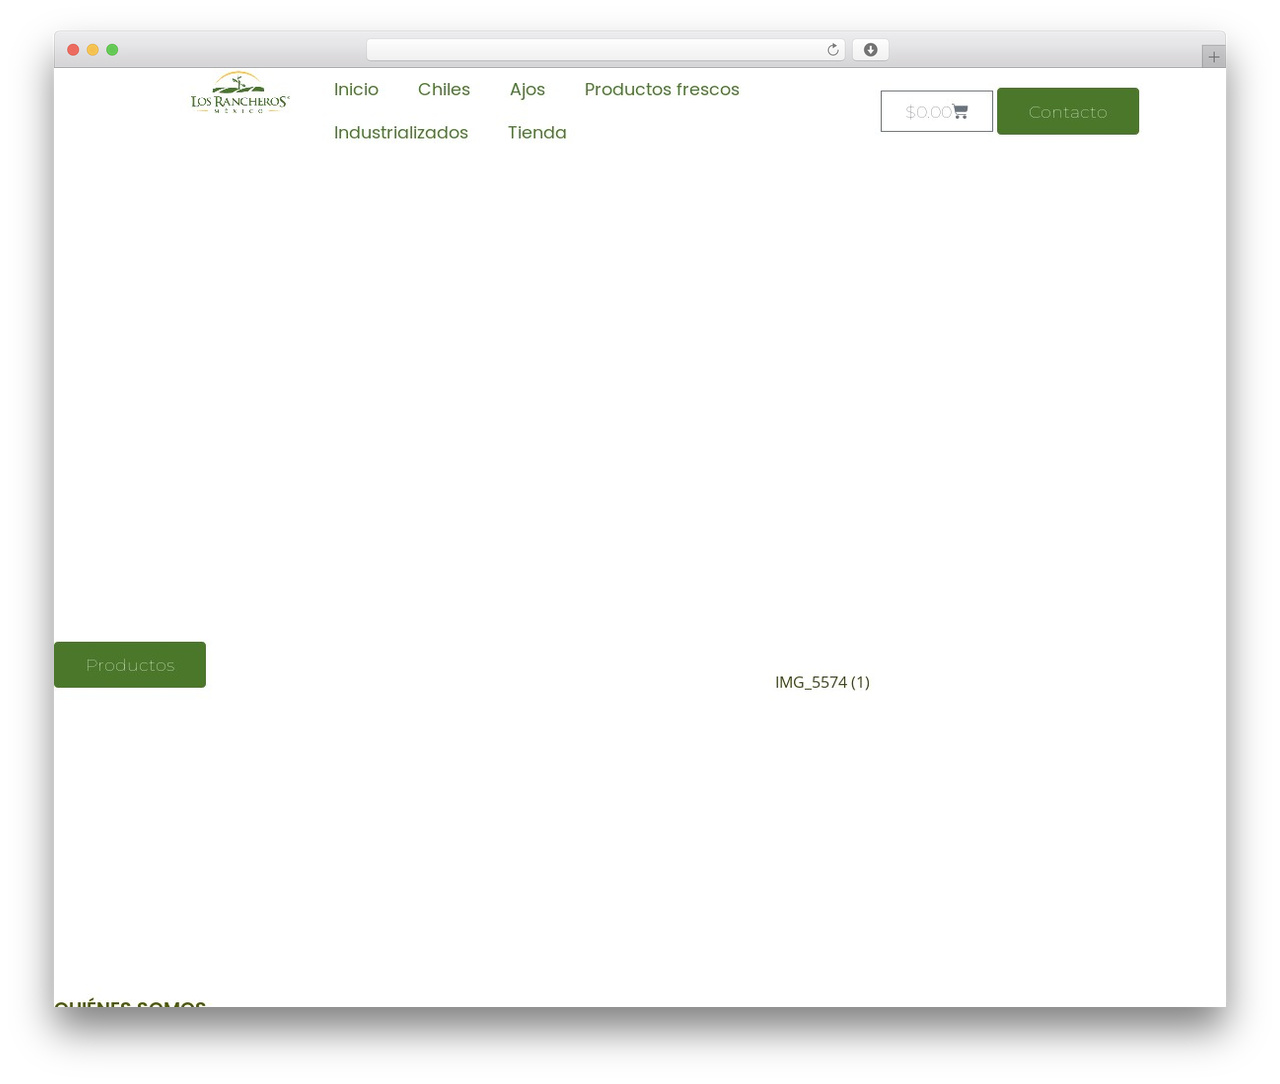1280x1084 pixels.
Task: Navigate to Industrializados
Action: pyautogui.click(x=401, y=132)
